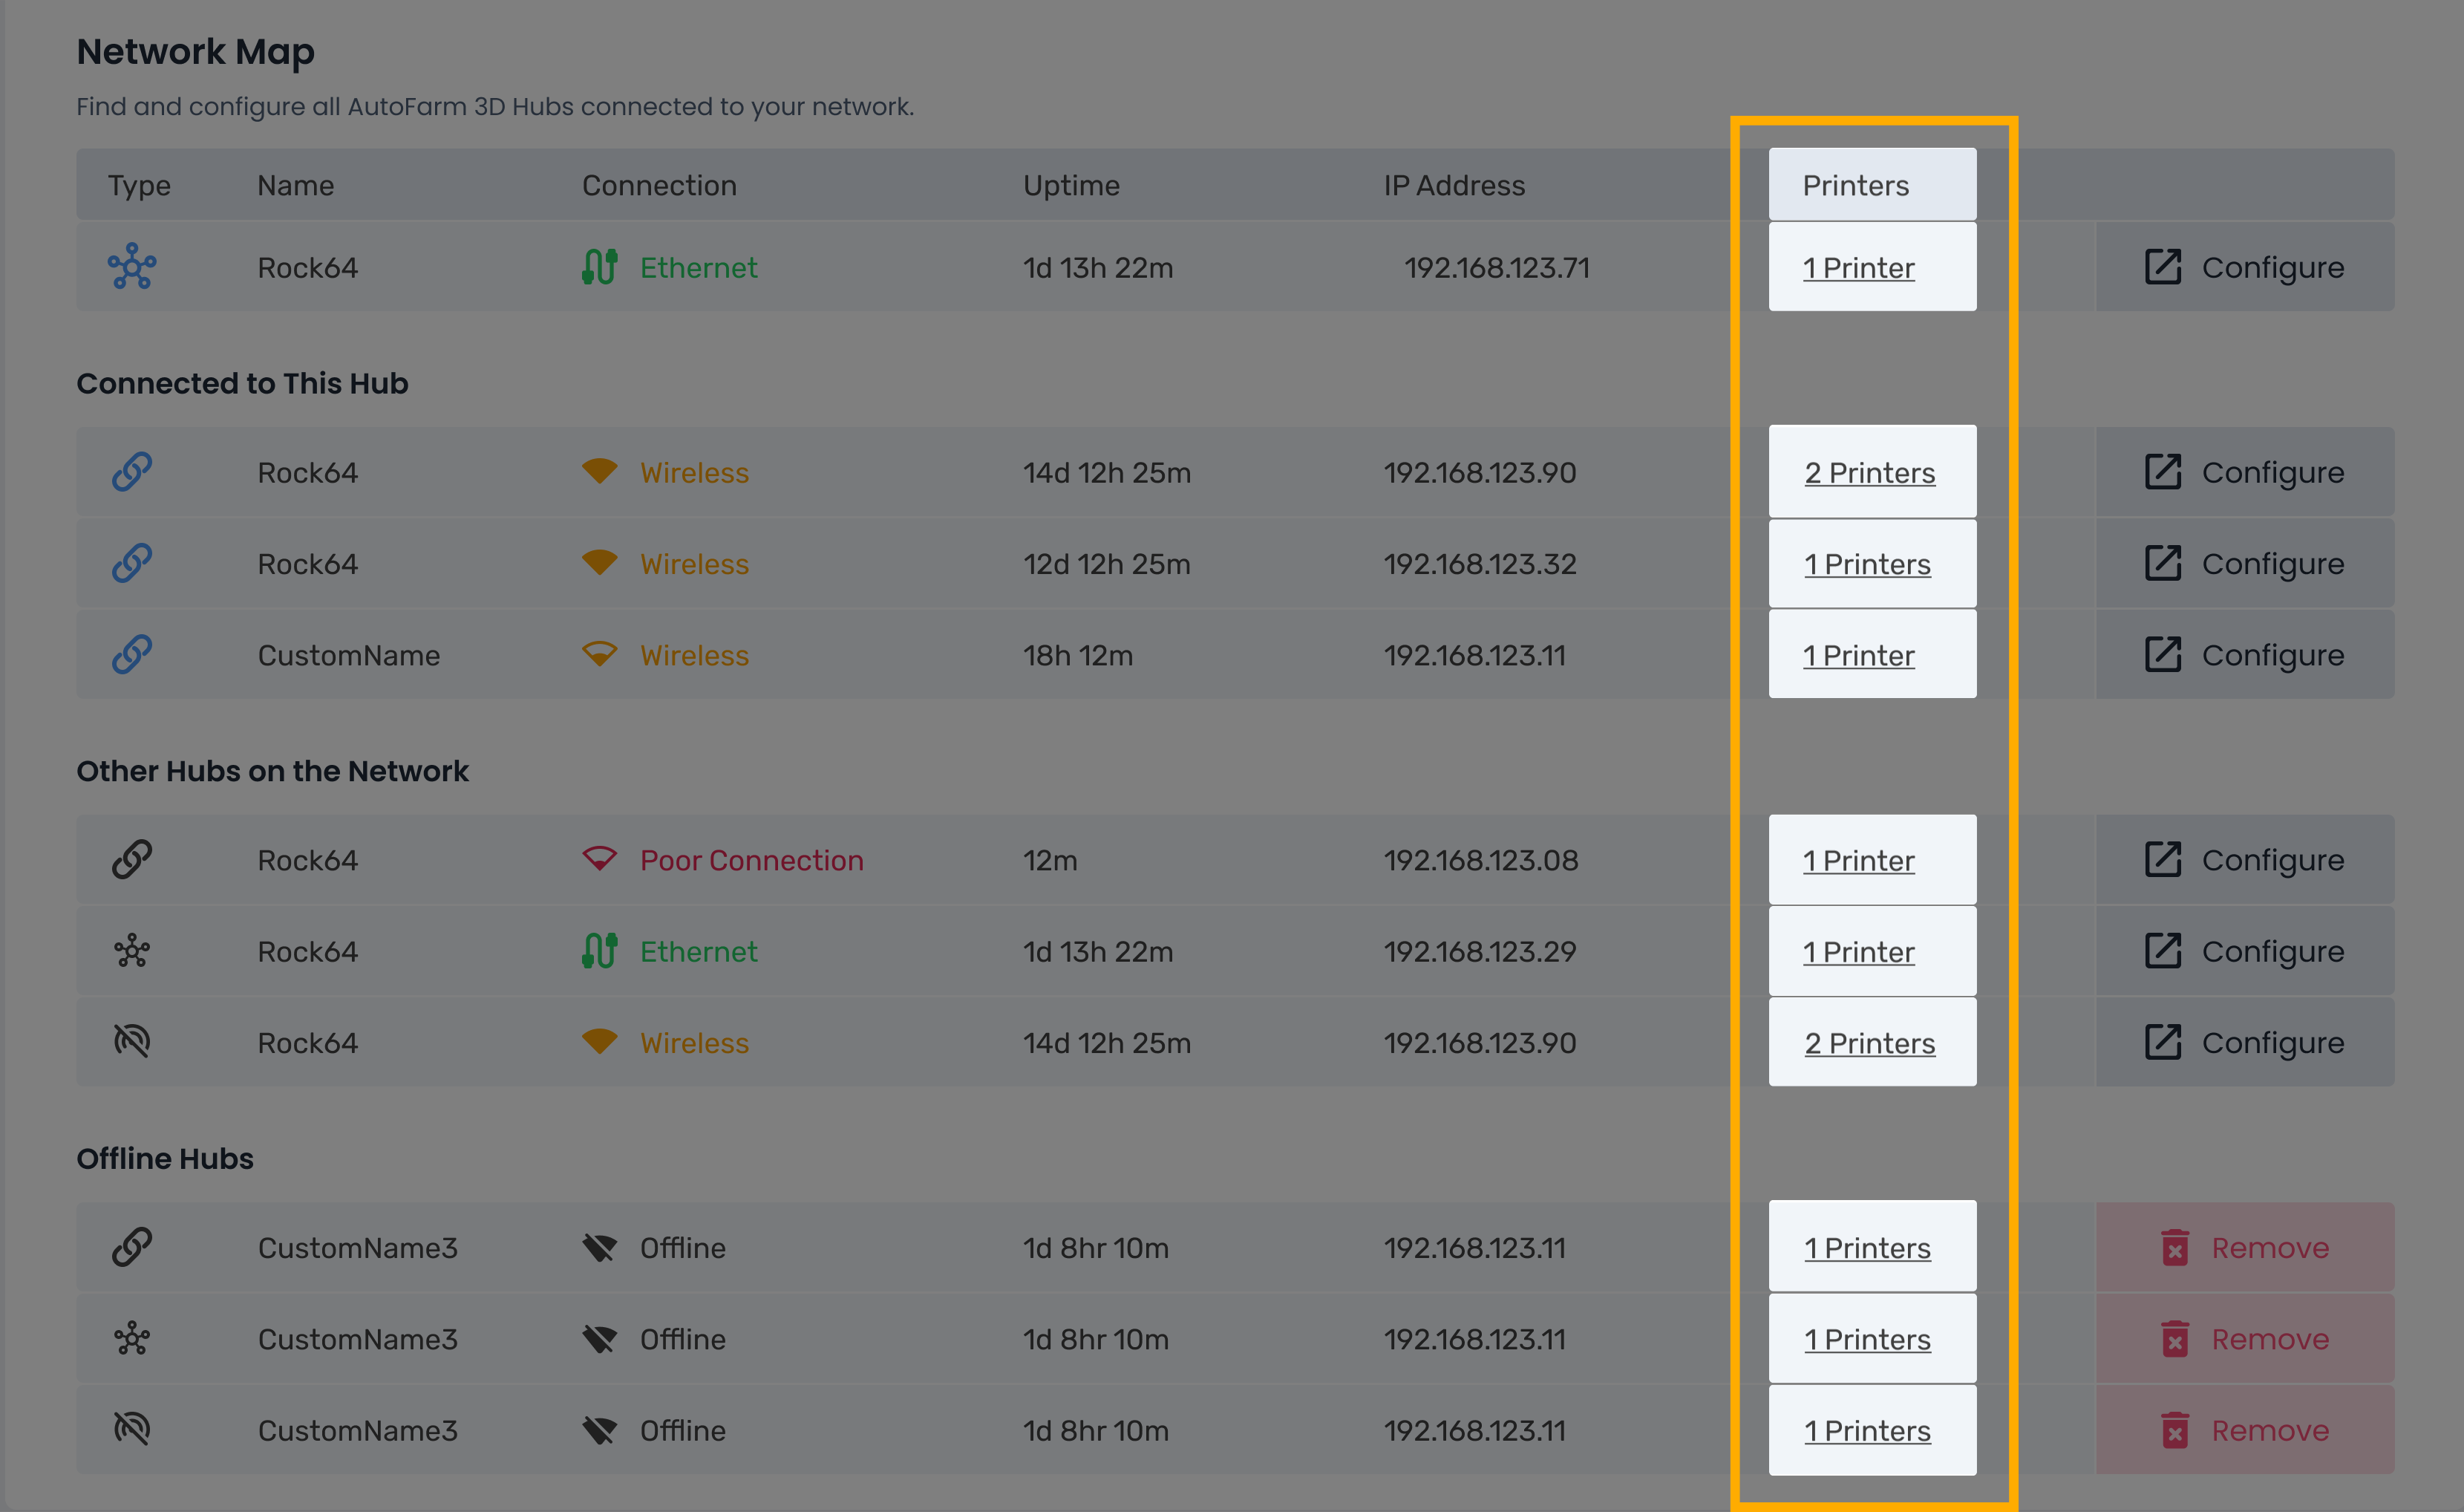Click the hub type icon on the second offline row
Image resolution: width=2464 pixels, height=1512 pixels.
pos(132,1338)
